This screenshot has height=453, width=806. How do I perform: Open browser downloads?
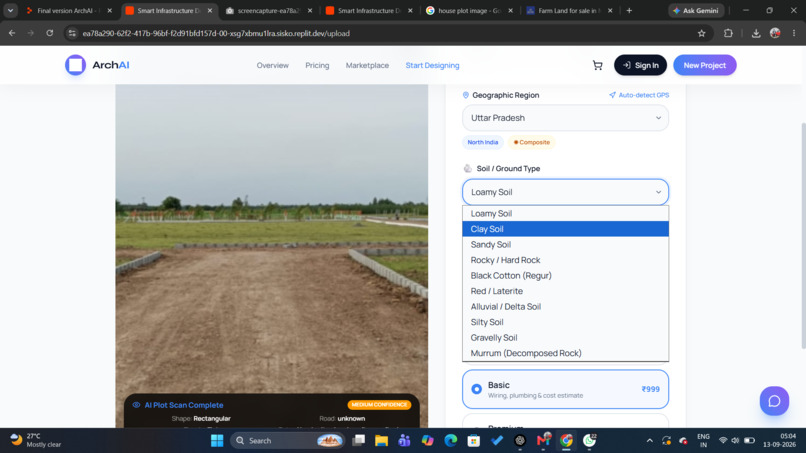coord(756,33)
